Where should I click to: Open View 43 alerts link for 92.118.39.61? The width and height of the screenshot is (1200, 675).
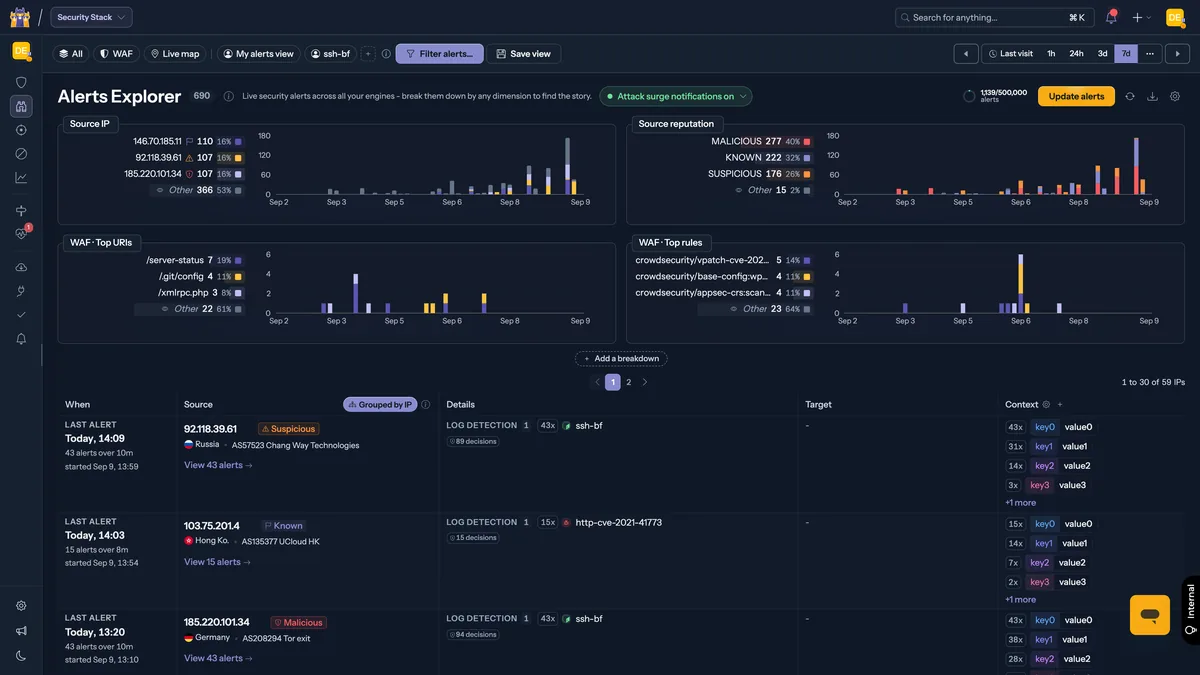point(218,465)
